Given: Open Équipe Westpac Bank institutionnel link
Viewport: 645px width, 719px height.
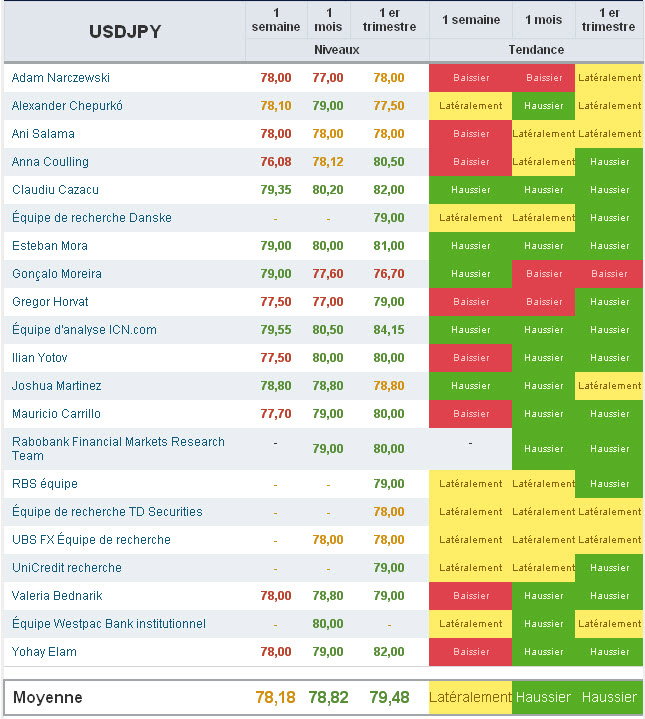Looking at the screenshot, I should click(x=109, y=623).
